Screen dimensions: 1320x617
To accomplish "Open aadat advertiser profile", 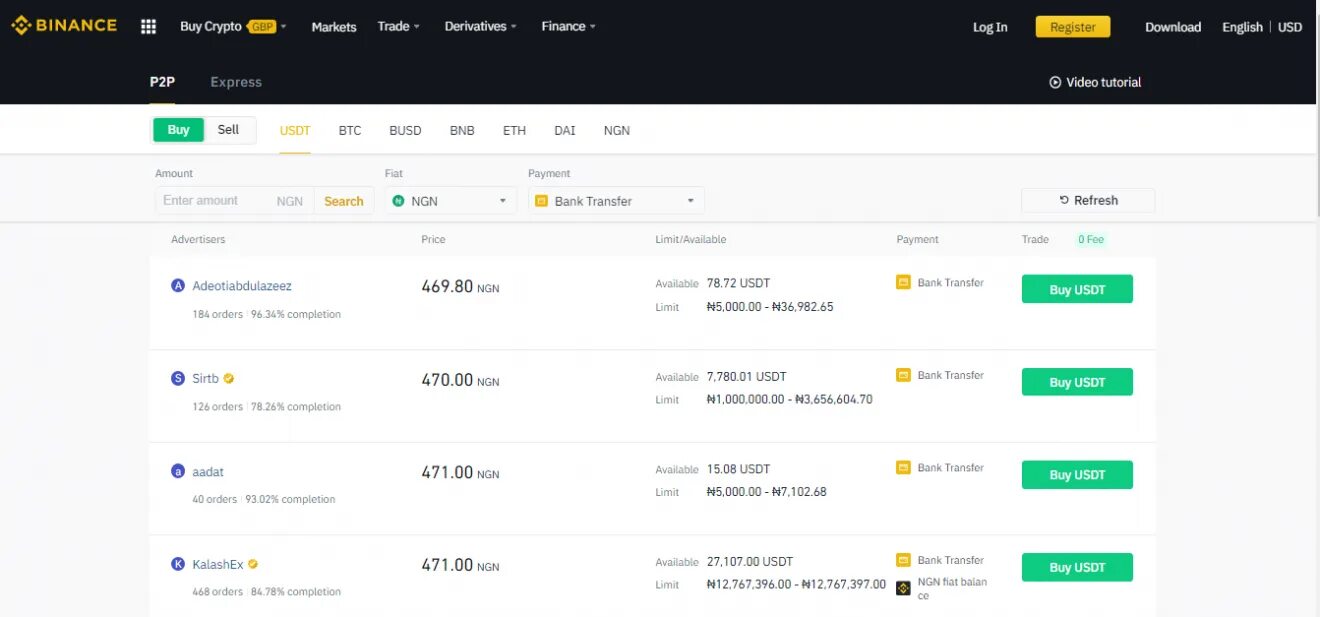I will 207,471.
